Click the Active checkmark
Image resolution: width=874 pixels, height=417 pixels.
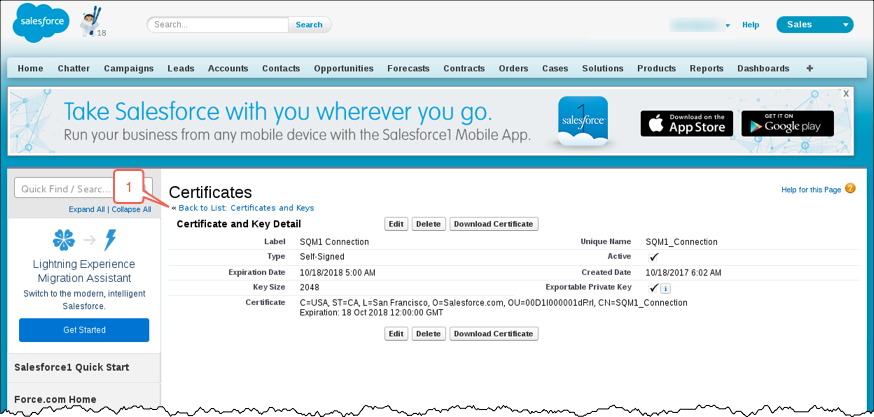pos(654,257)
